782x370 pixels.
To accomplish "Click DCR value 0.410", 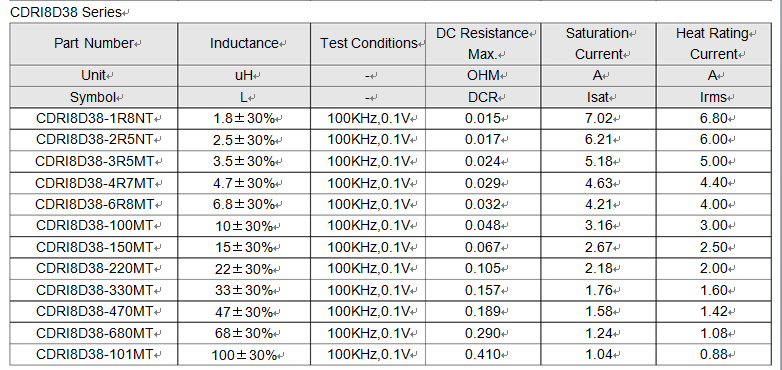I will click(483, 355).
